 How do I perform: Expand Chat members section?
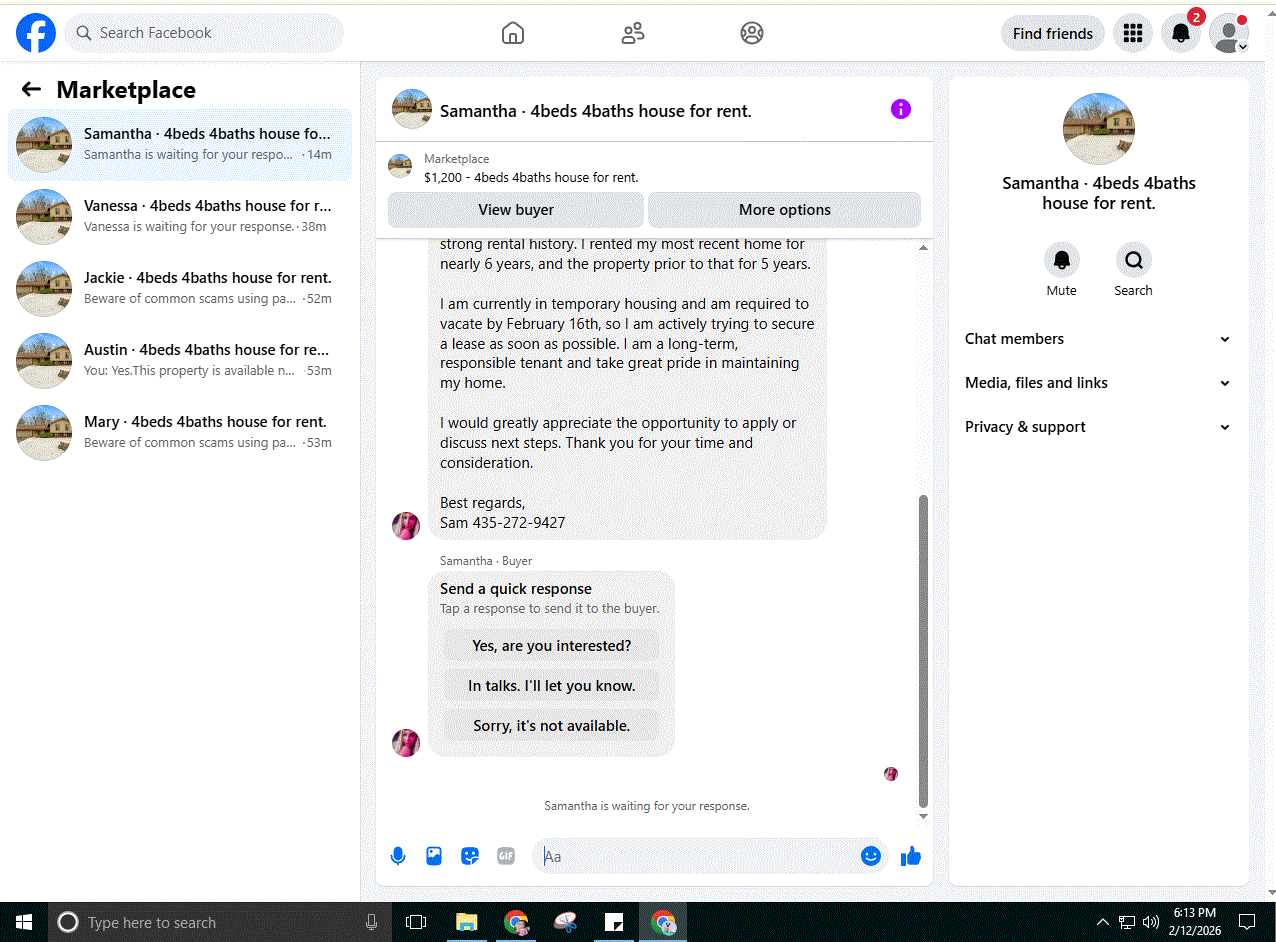tap(1097, 339)
